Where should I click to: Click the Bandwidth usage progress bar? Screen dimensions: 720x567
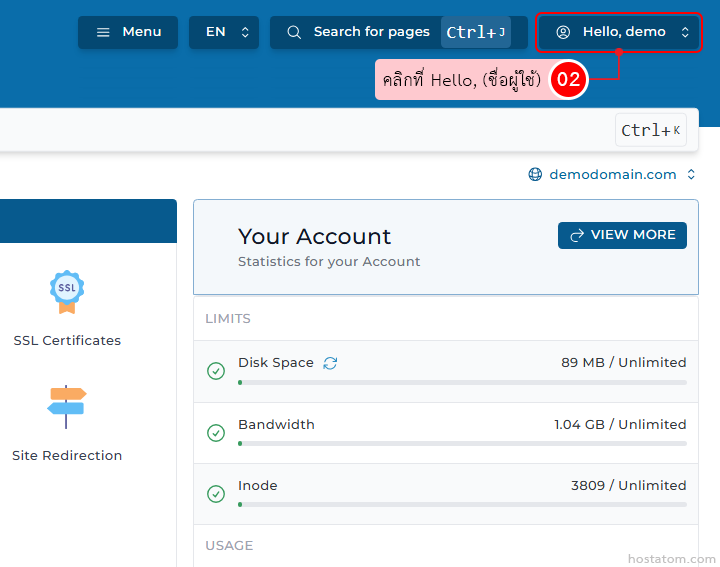click(462, 443)
